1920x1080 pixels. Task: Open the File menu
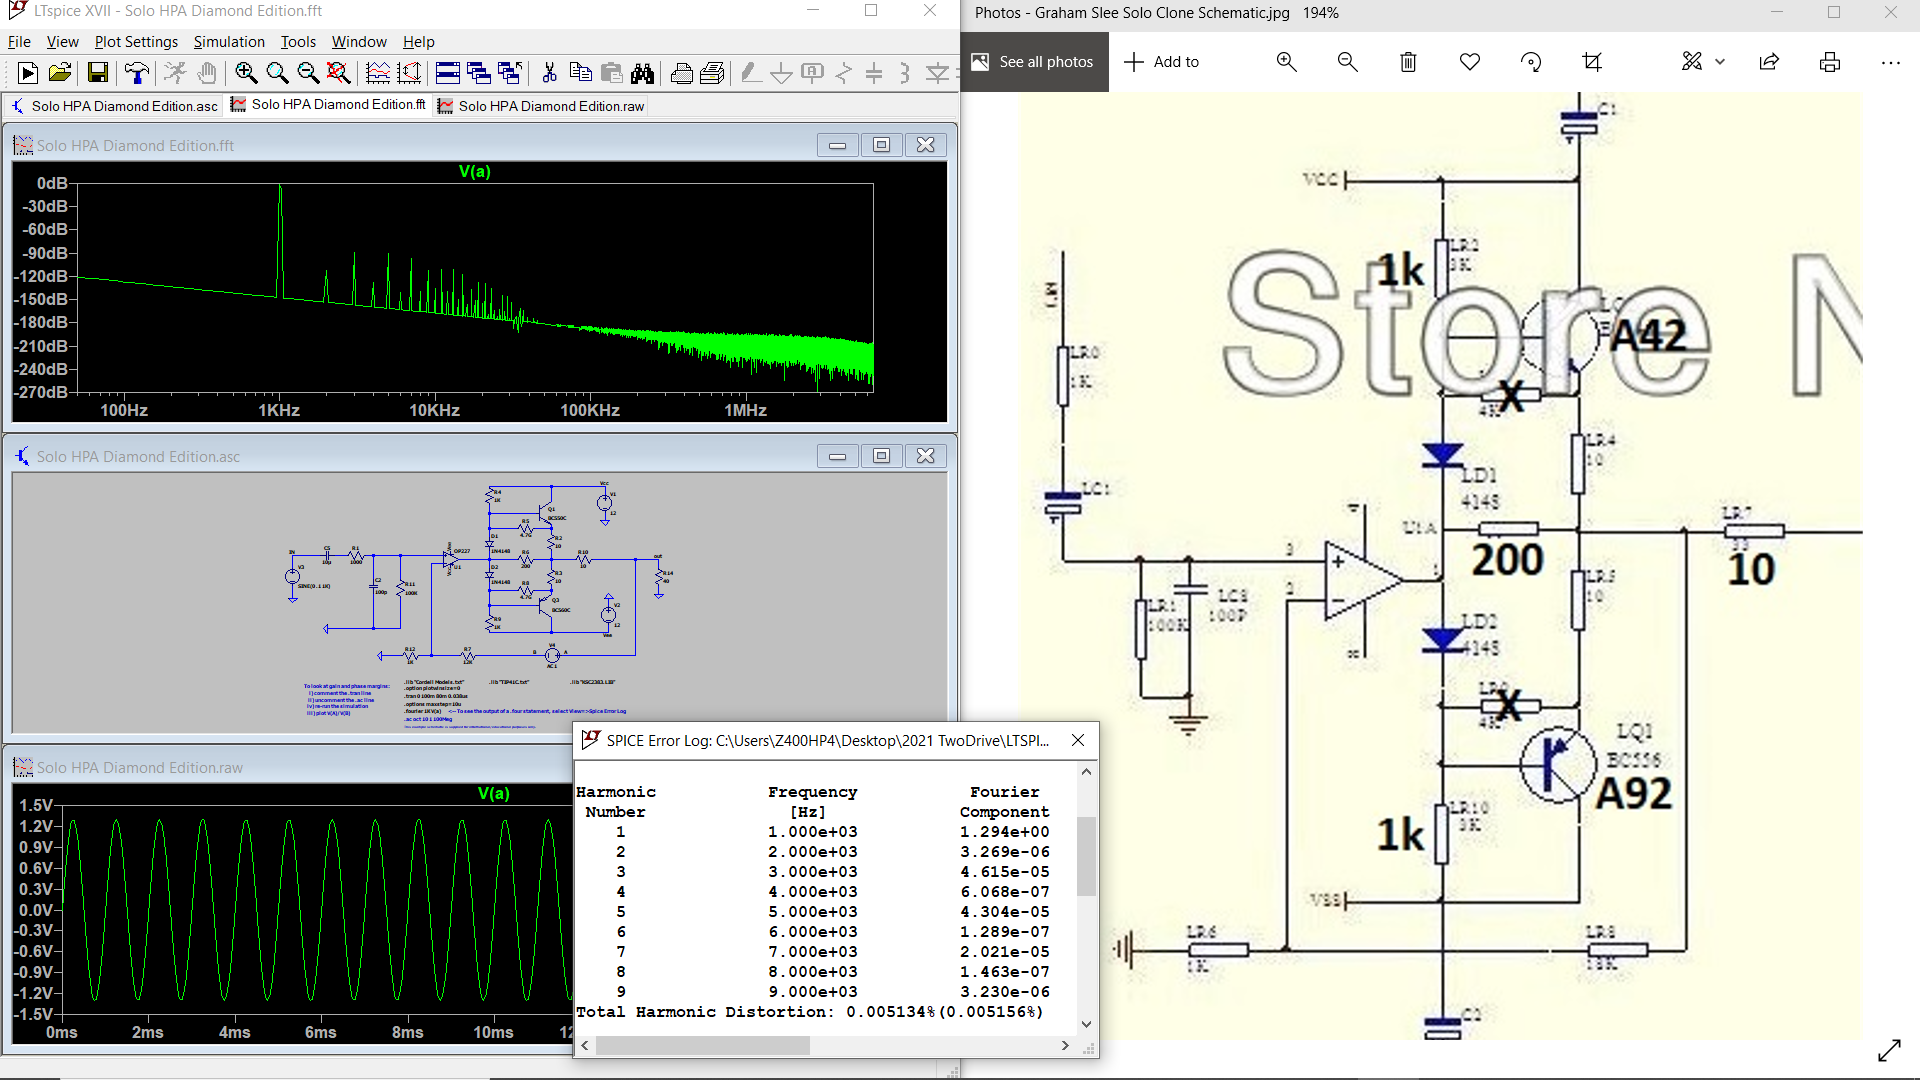[x=19, y=42]
